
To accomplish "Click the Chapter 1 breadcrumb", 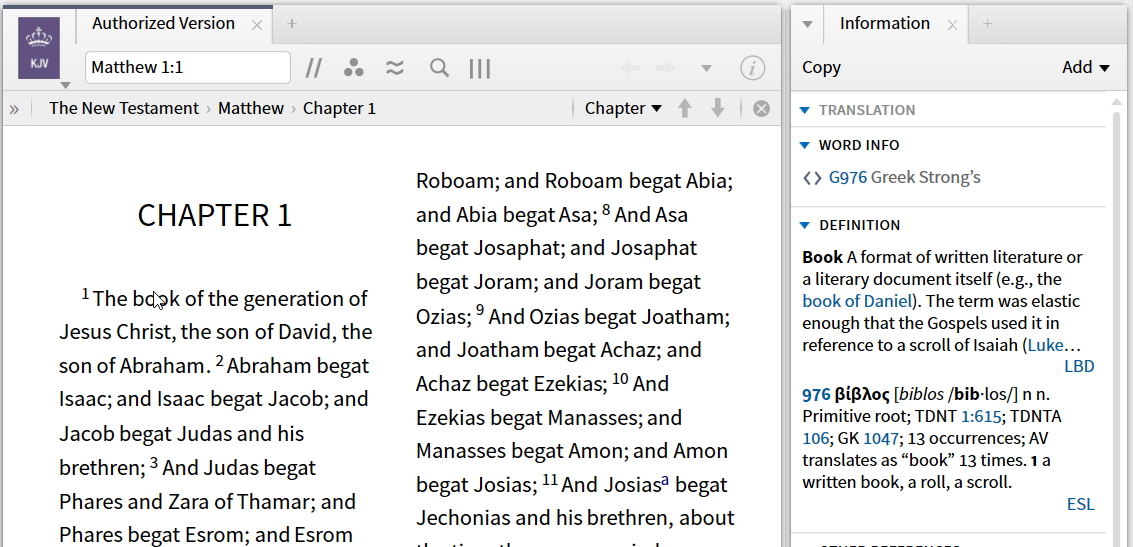I will click(x=339, y=108).
